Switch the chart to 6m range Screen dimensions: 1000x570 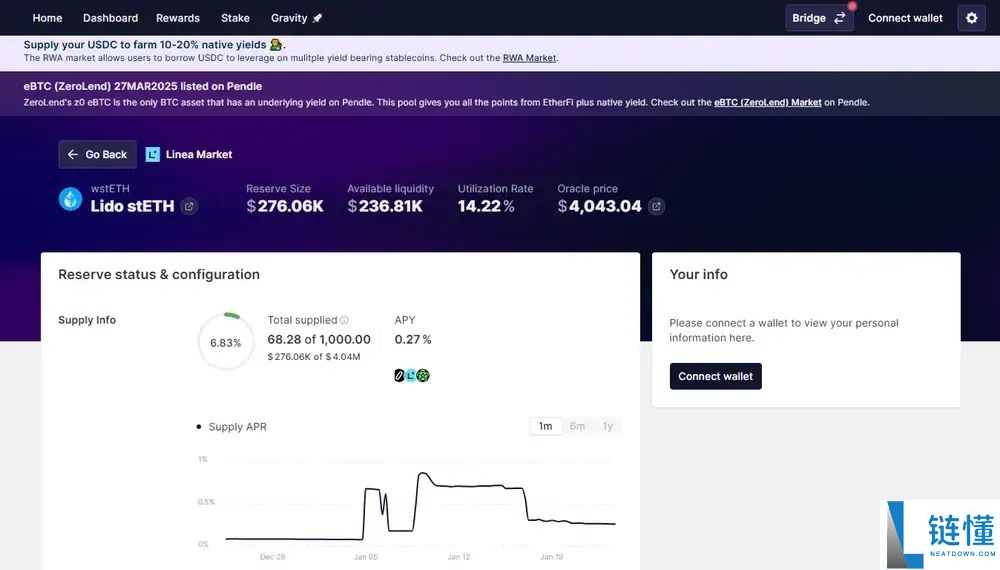tap(577, 426)
